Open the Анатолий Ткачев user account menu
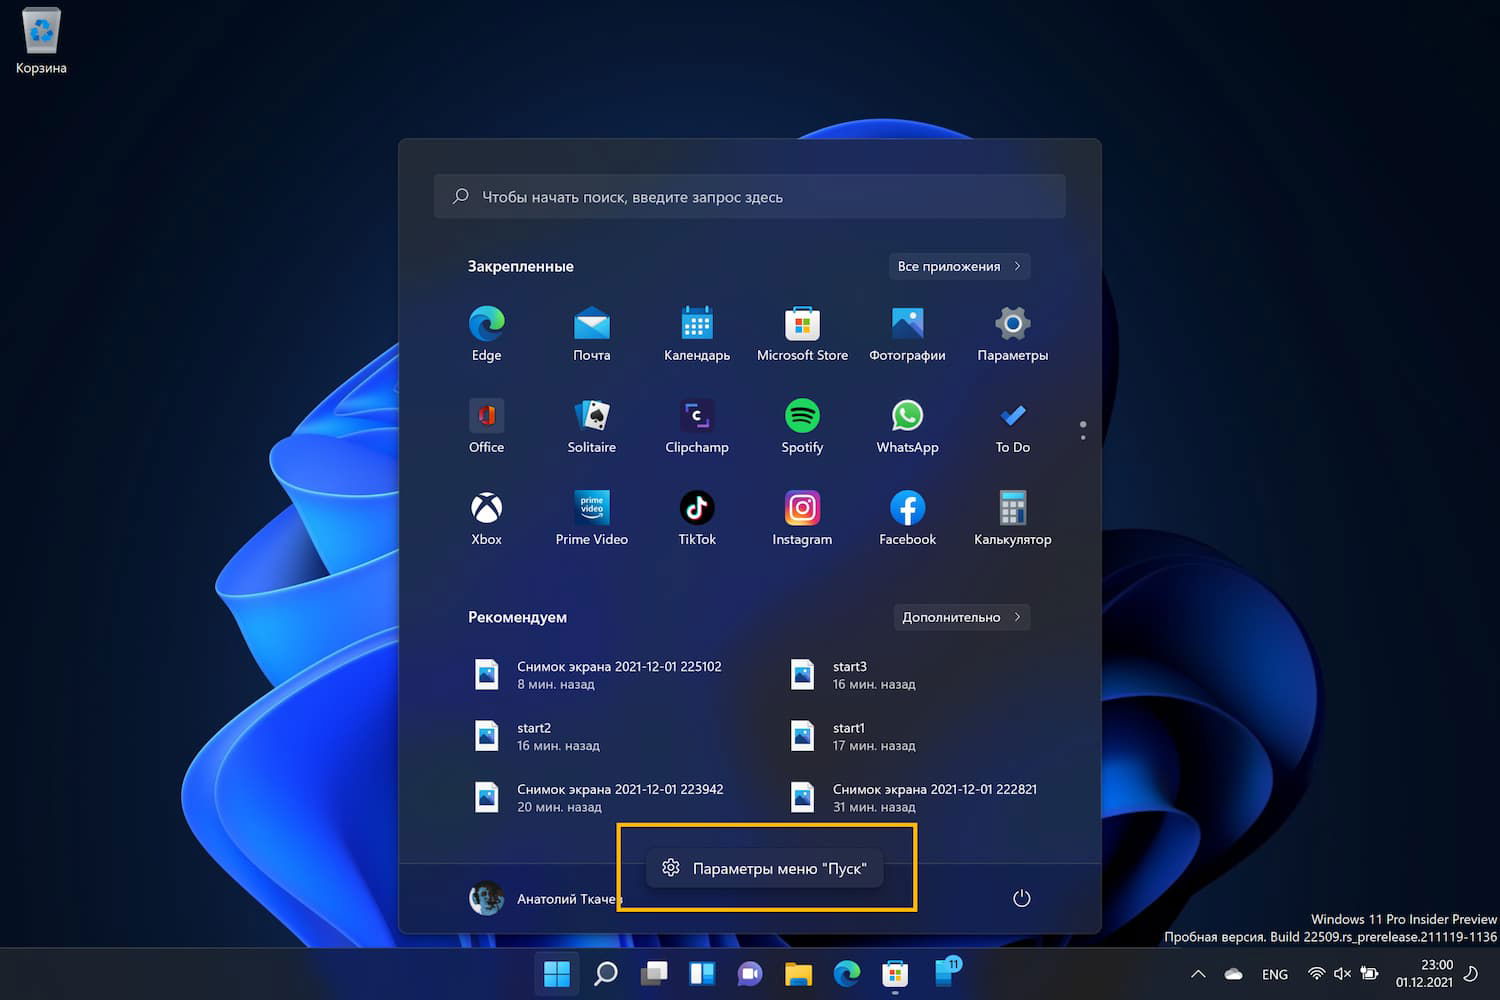 click(x=543, y=898)
